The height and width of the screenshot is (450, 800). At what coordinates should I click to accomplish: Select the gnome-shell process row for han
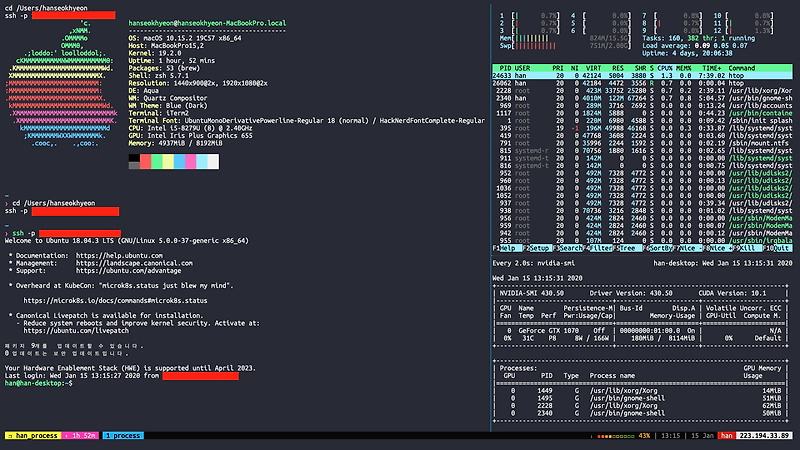[x=642, y=98]
